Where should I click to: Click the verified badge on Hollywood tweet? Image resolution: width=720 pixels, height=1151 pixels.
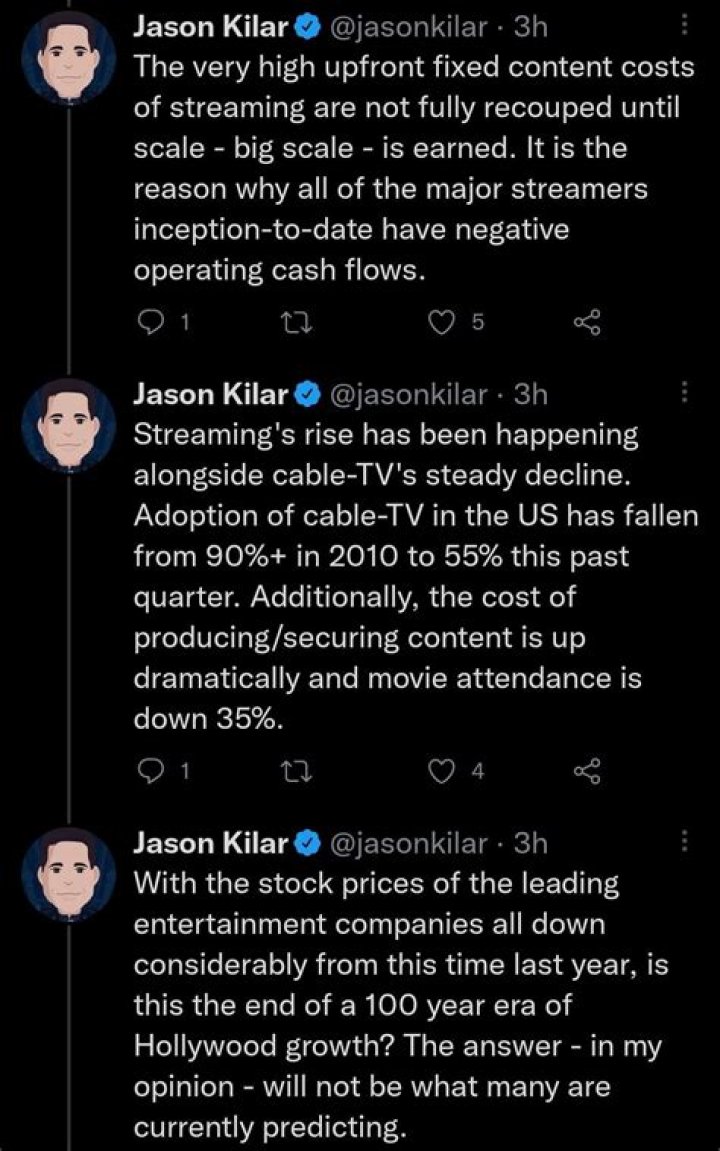pyautogui.click(x=305, y=843)
